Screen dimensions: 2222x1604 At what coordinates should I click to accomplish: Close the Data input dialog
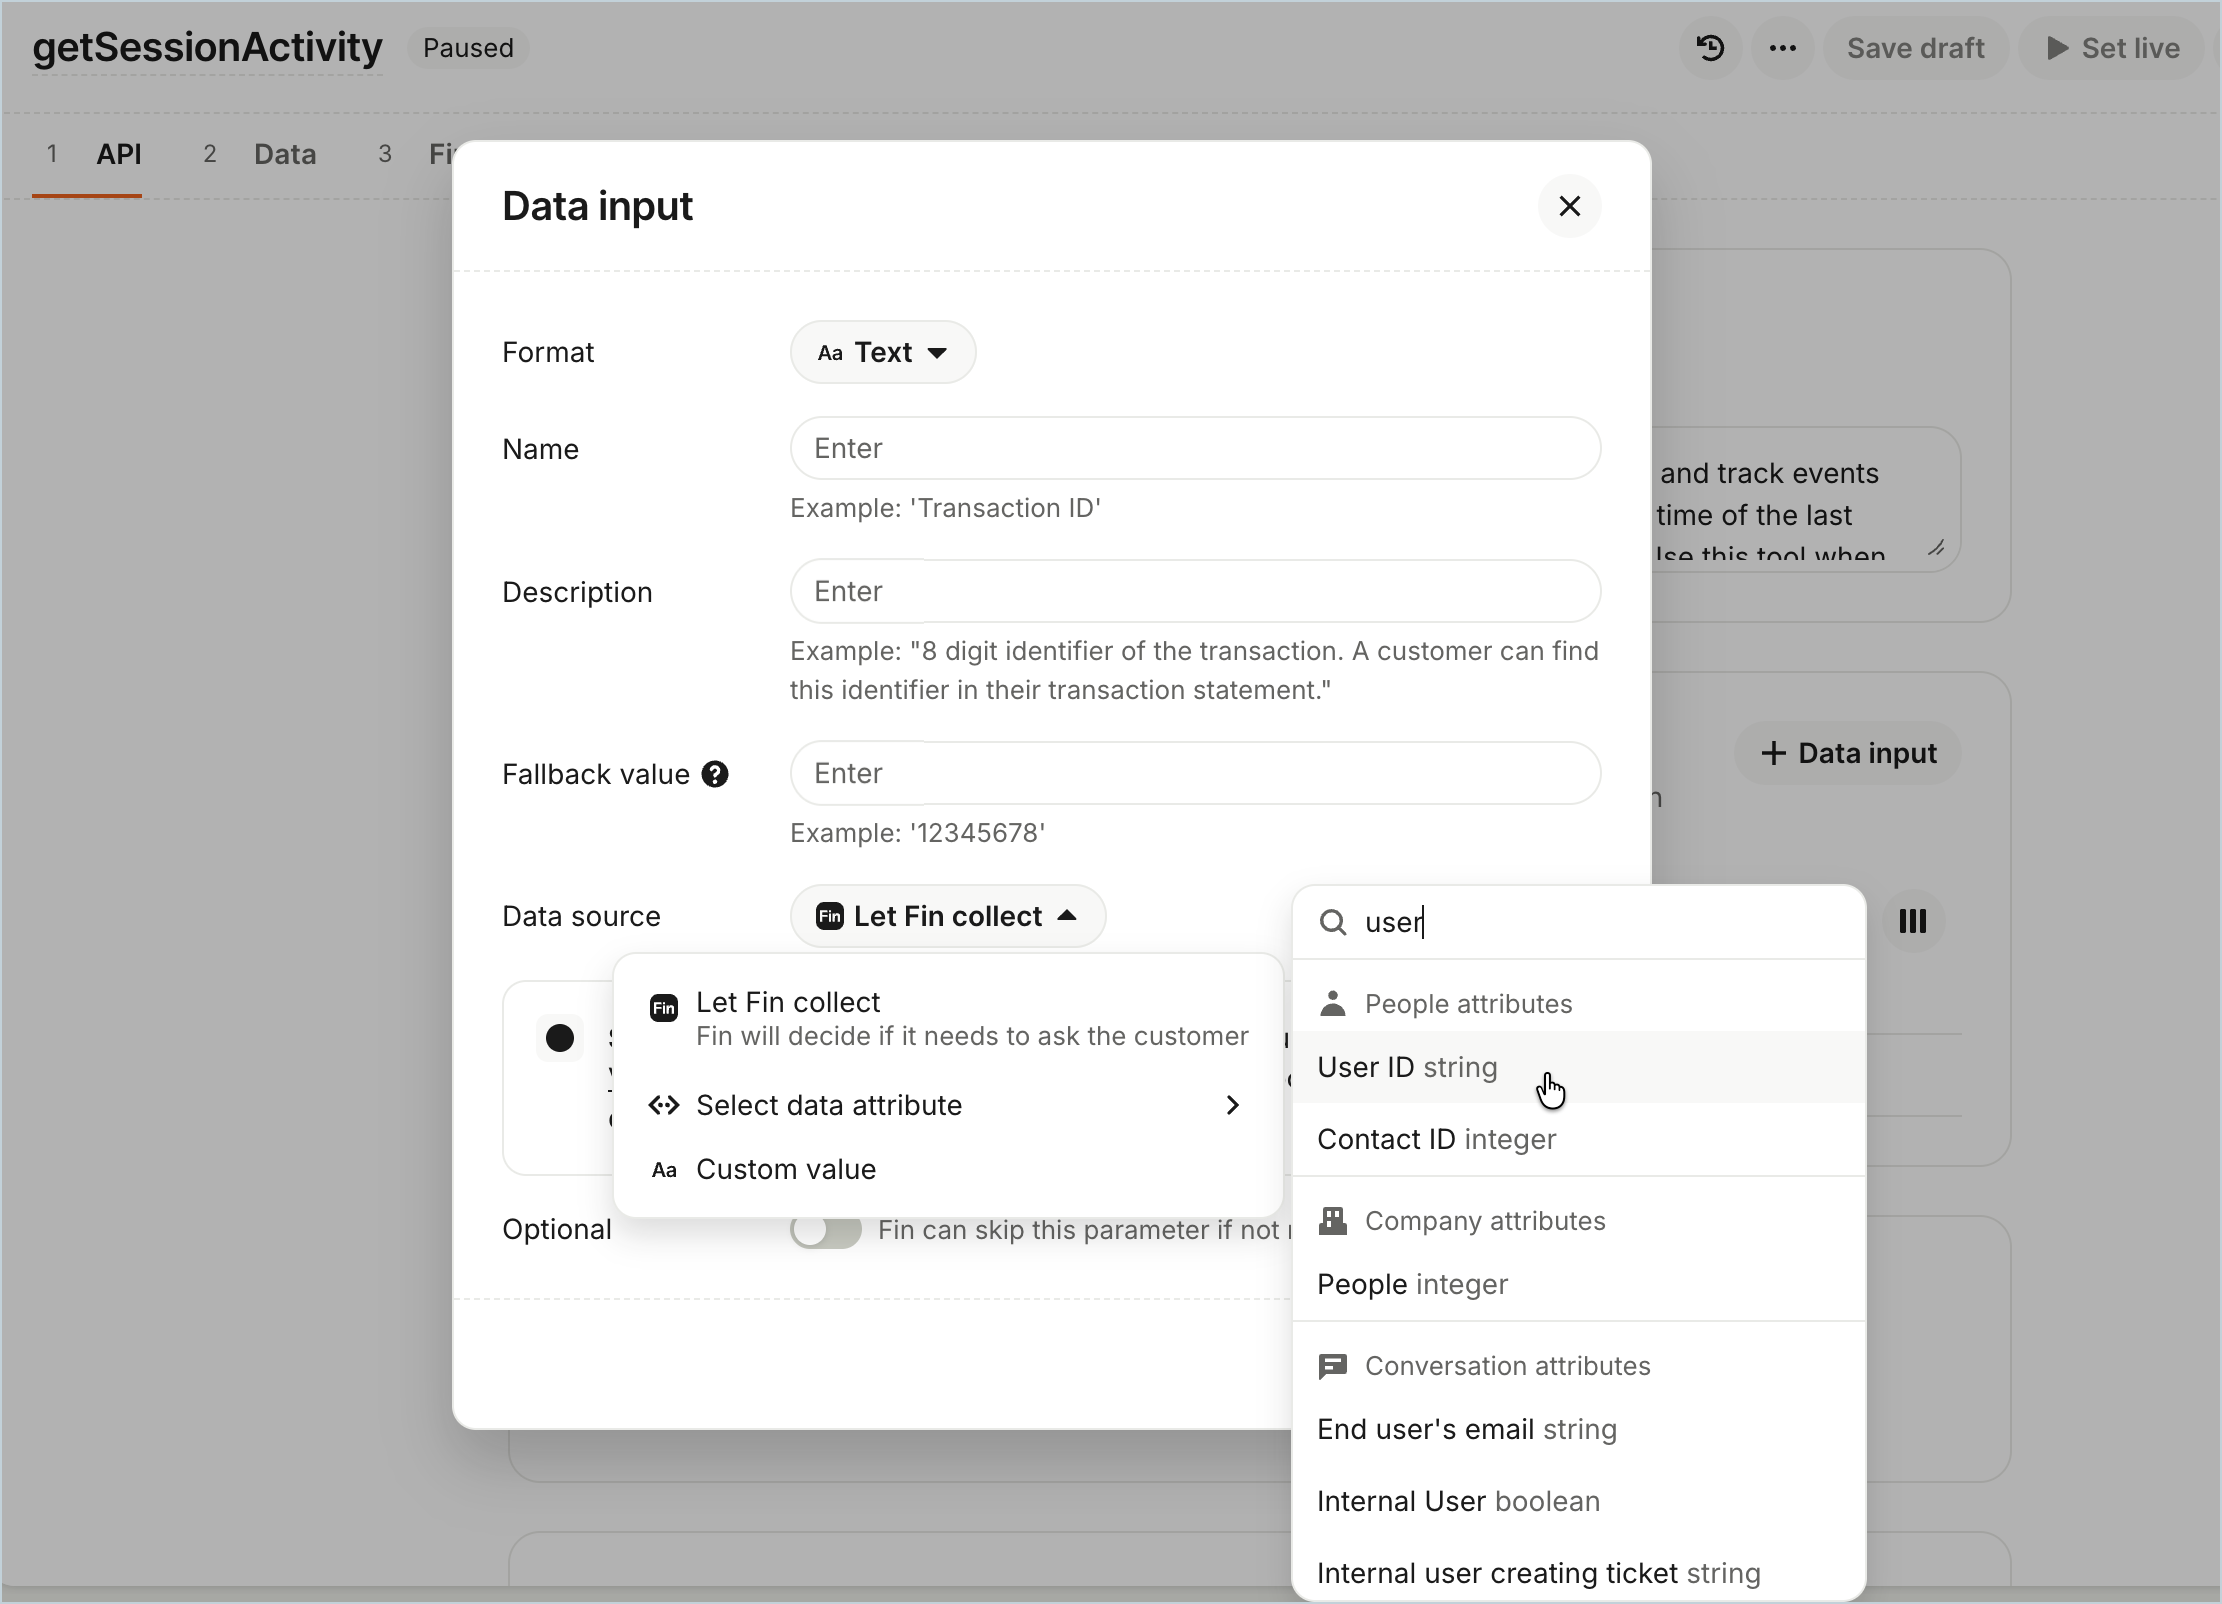click(x=1570, y=206)
